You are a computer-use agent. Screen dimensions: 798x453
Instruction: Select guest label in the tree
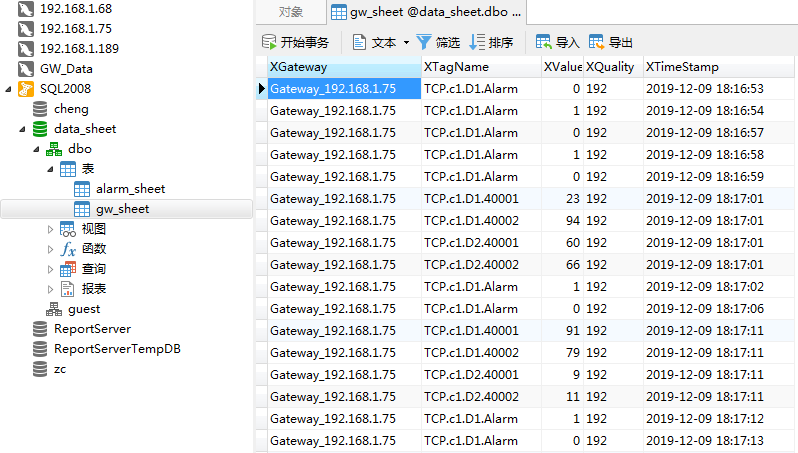click(84, 309)
